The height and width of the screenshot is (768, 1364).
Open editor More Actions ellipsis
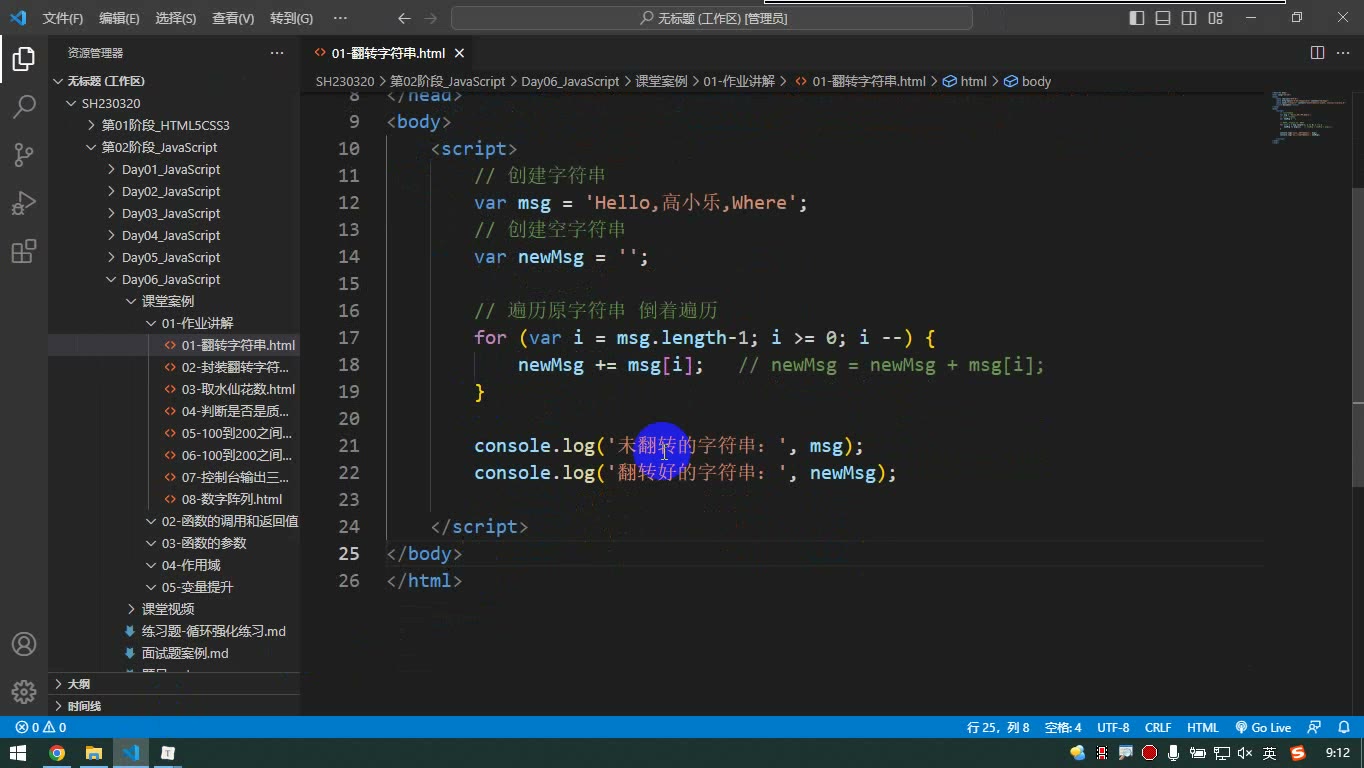[x=1344, y=52]
